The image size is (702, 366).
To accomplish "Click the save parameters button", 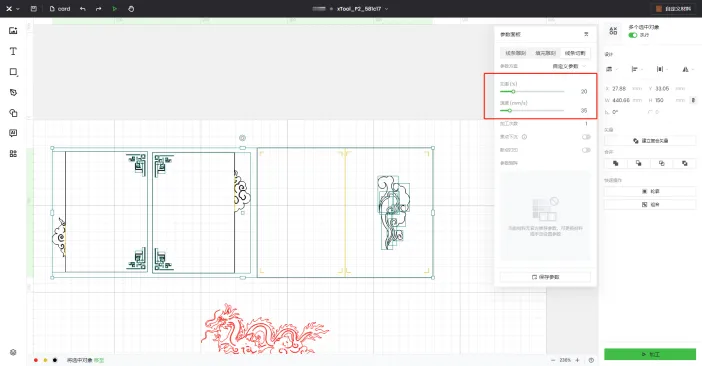I will [x=545, y=277].
